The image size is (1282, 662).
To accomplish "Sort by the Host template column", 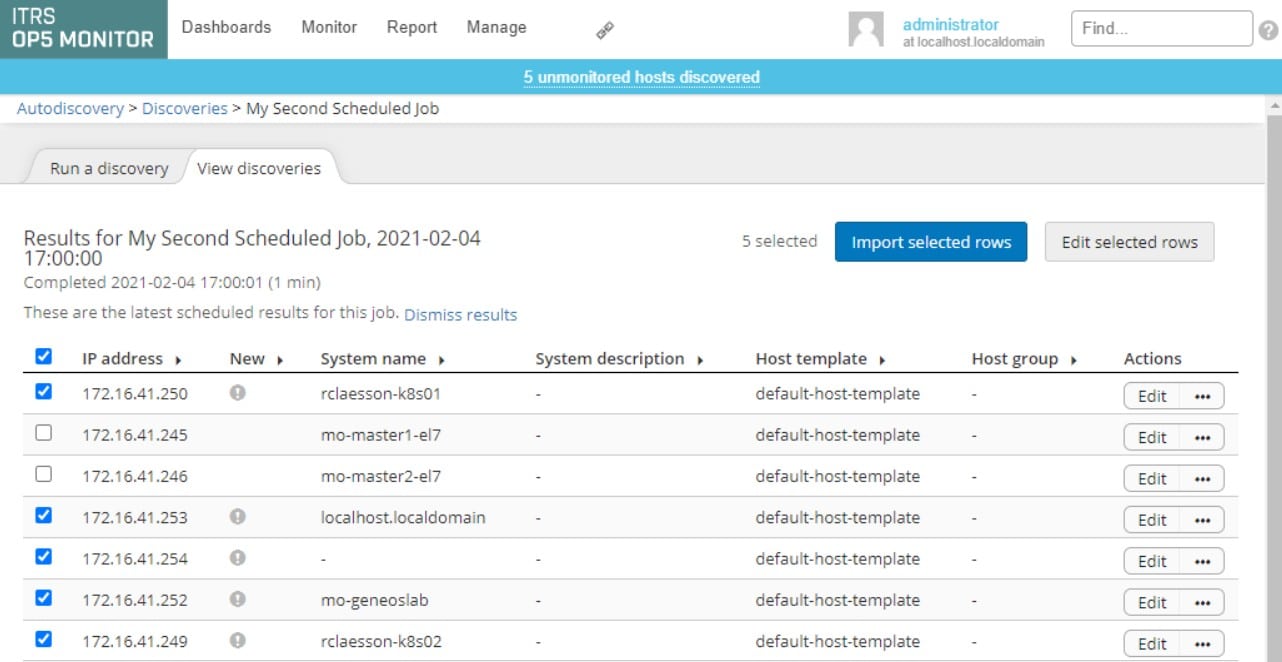I will pyautogui.click(x=821, y=359).
